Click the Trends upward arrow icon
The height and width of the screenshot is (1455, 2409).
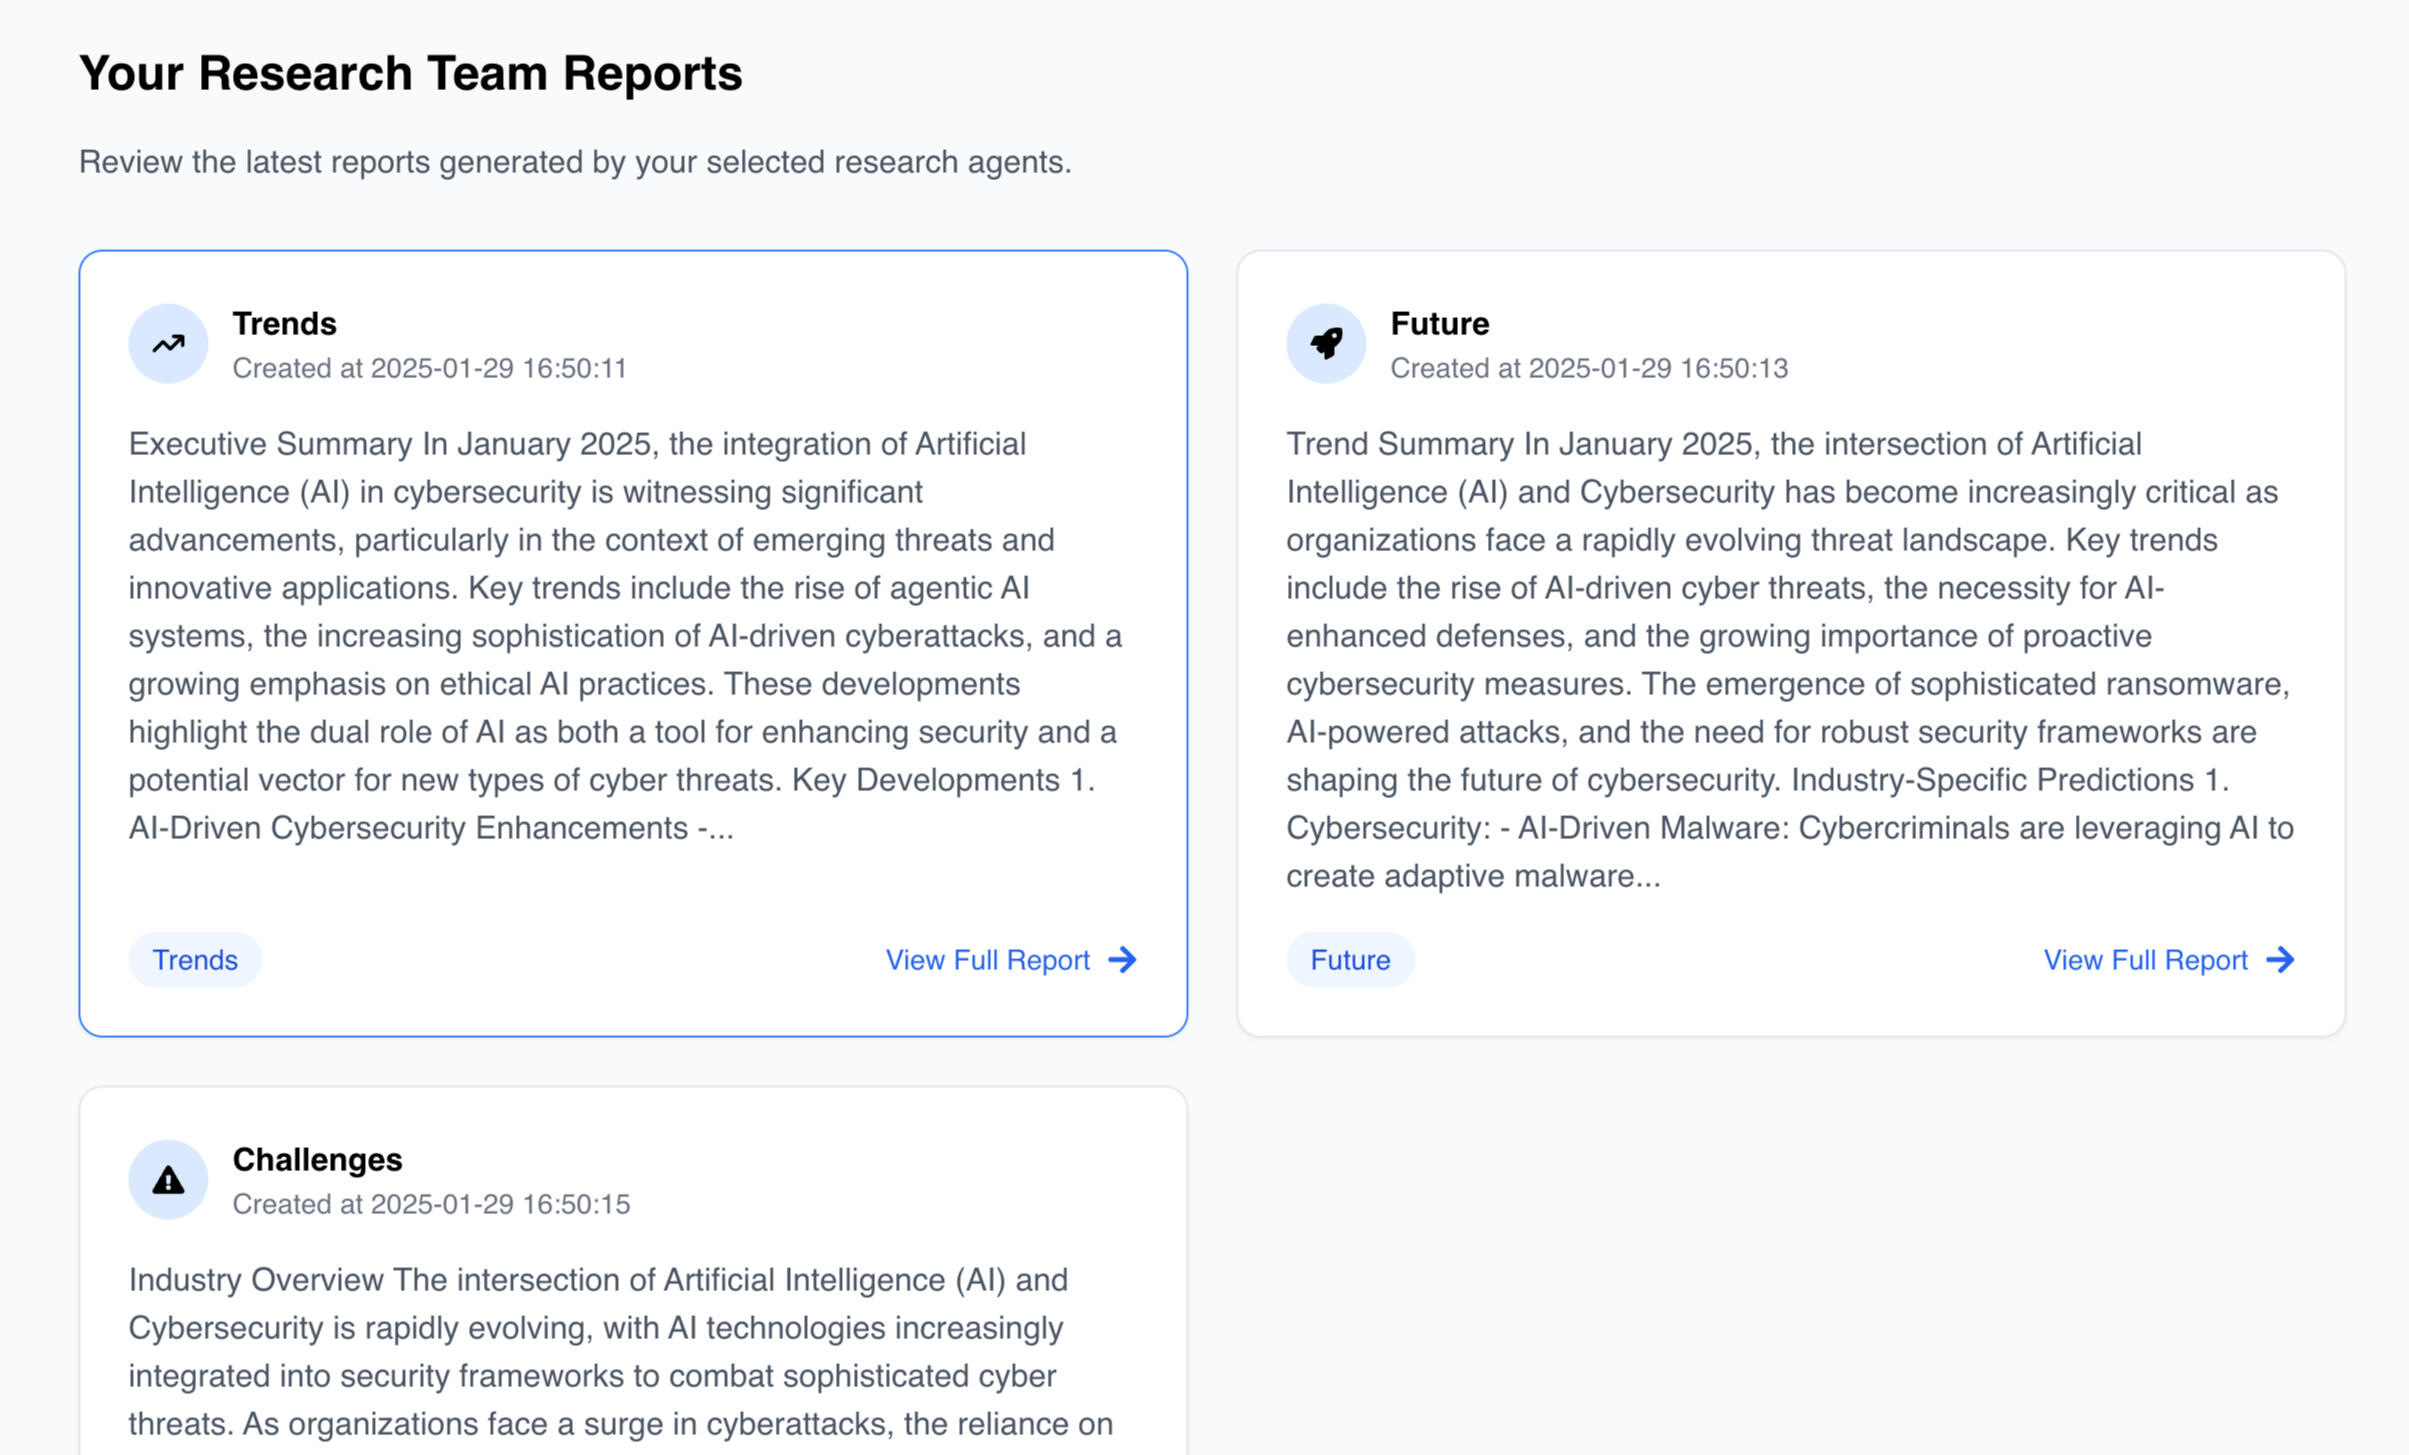point(168,344)
